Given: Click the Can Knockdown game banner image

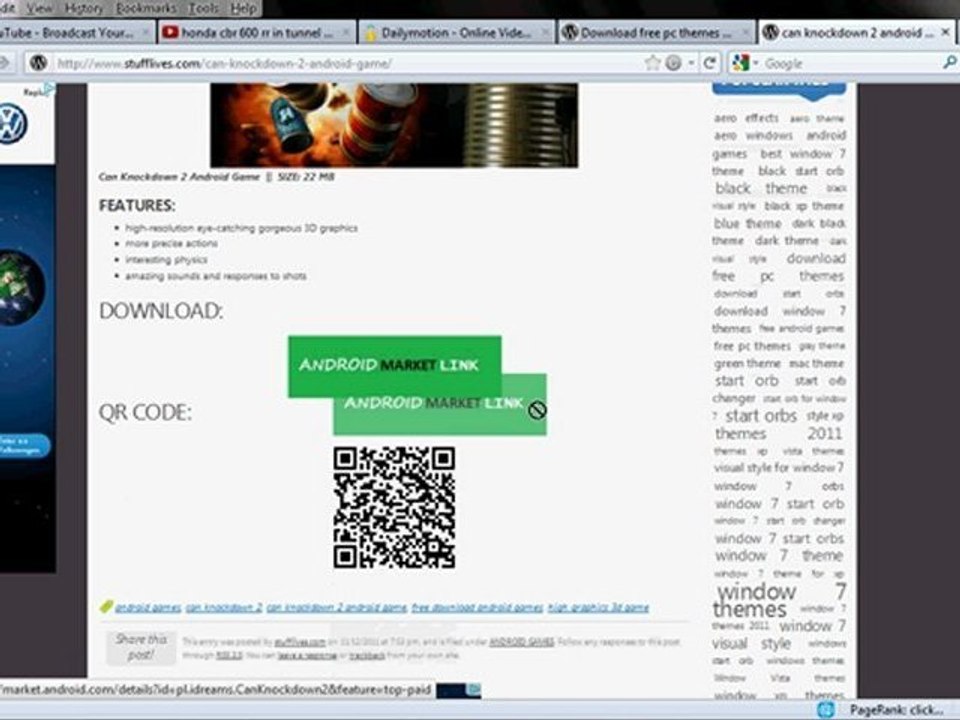Looking at the screenshot, I should pyautogui.click(x=394, y=125).
